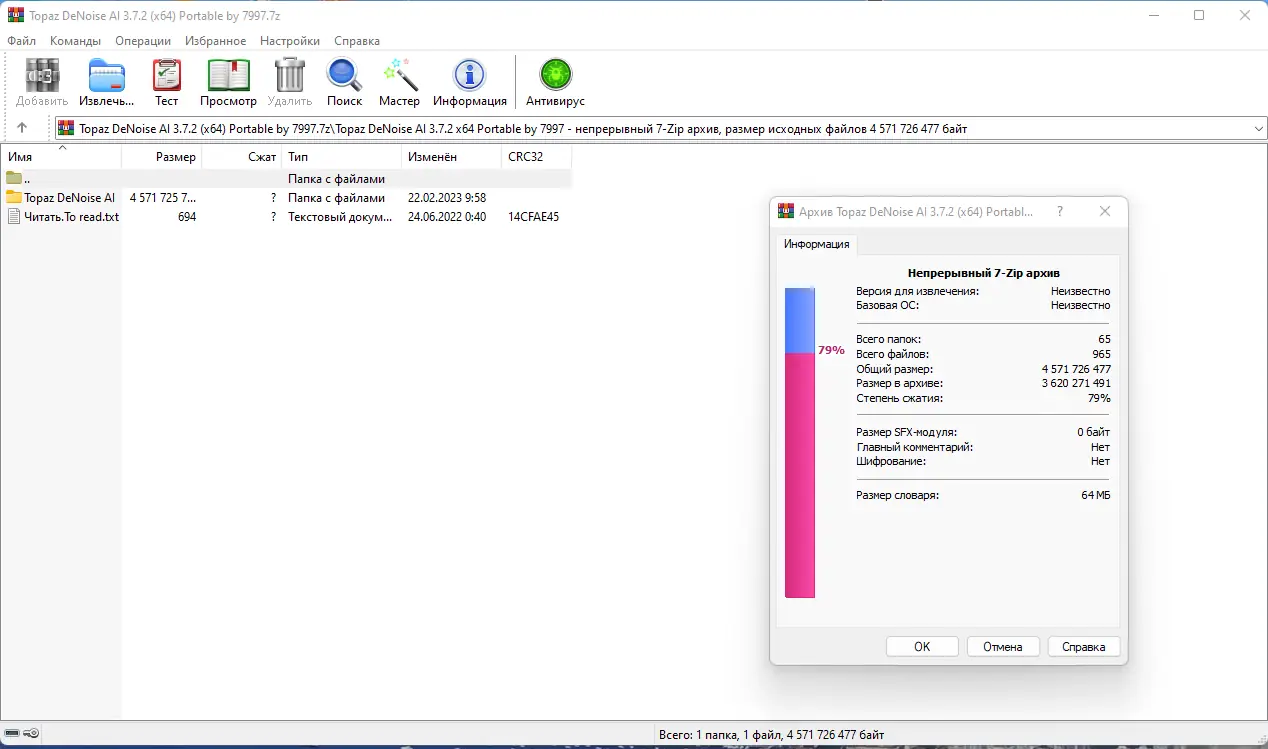Open the Избранное menu
Viewport: 1268px width, 749px height.
[x=215, y=41]
